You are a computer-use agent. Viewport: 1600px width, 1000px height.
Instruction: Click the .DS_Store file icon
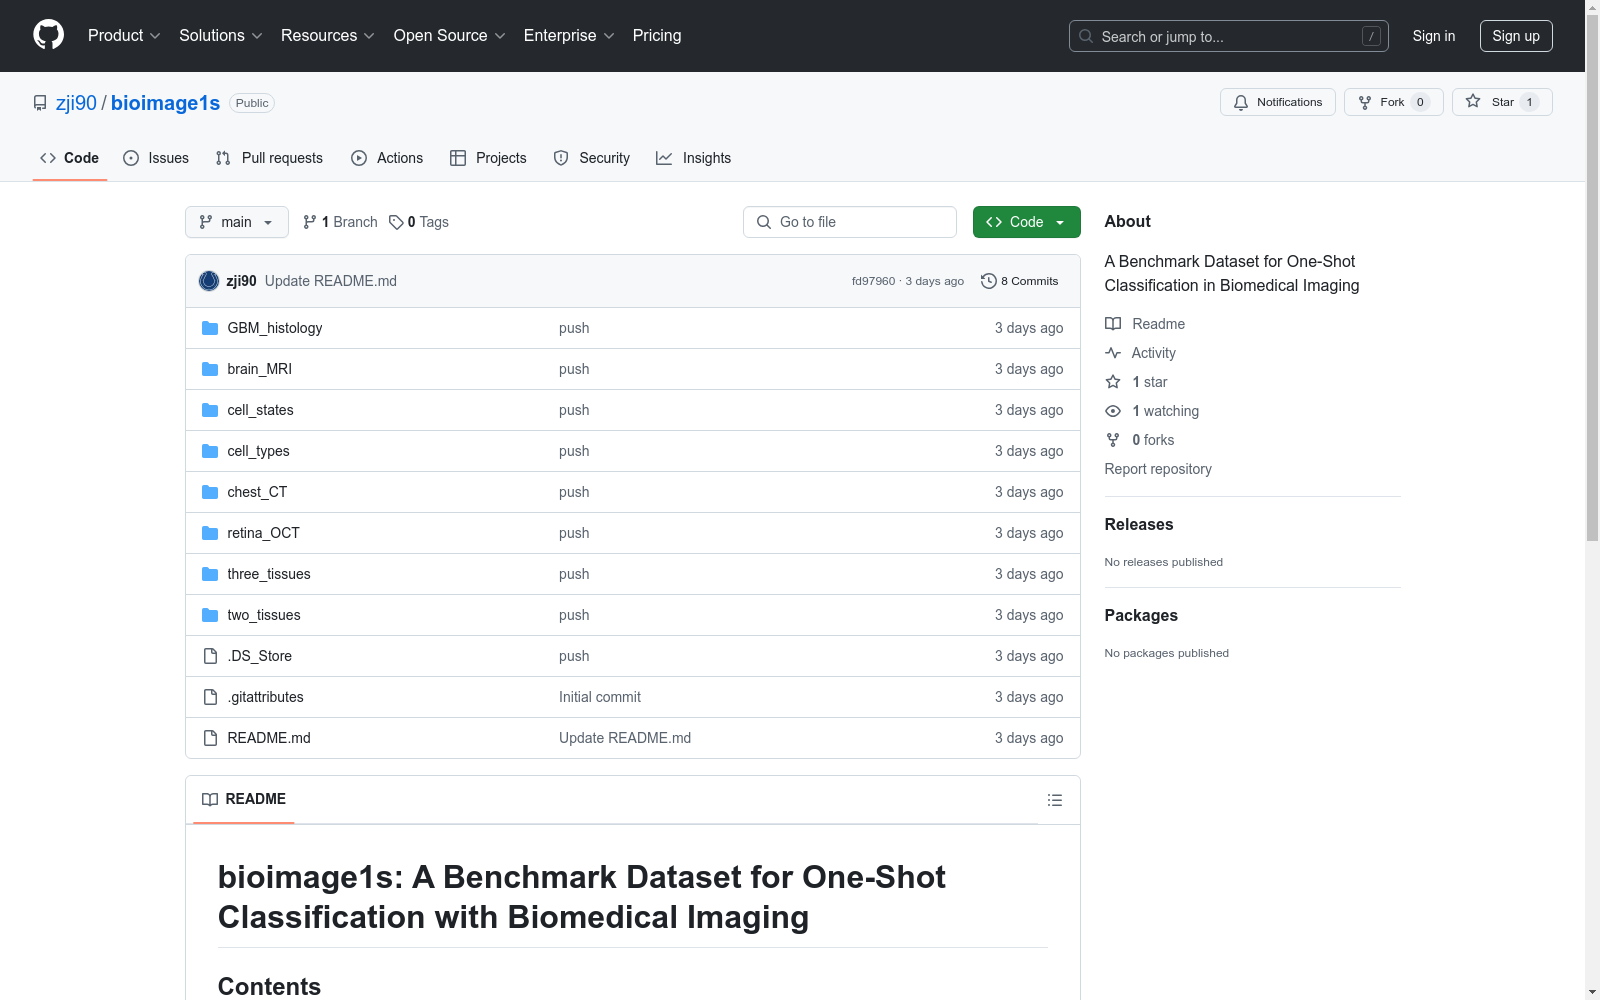coord(210,656)
